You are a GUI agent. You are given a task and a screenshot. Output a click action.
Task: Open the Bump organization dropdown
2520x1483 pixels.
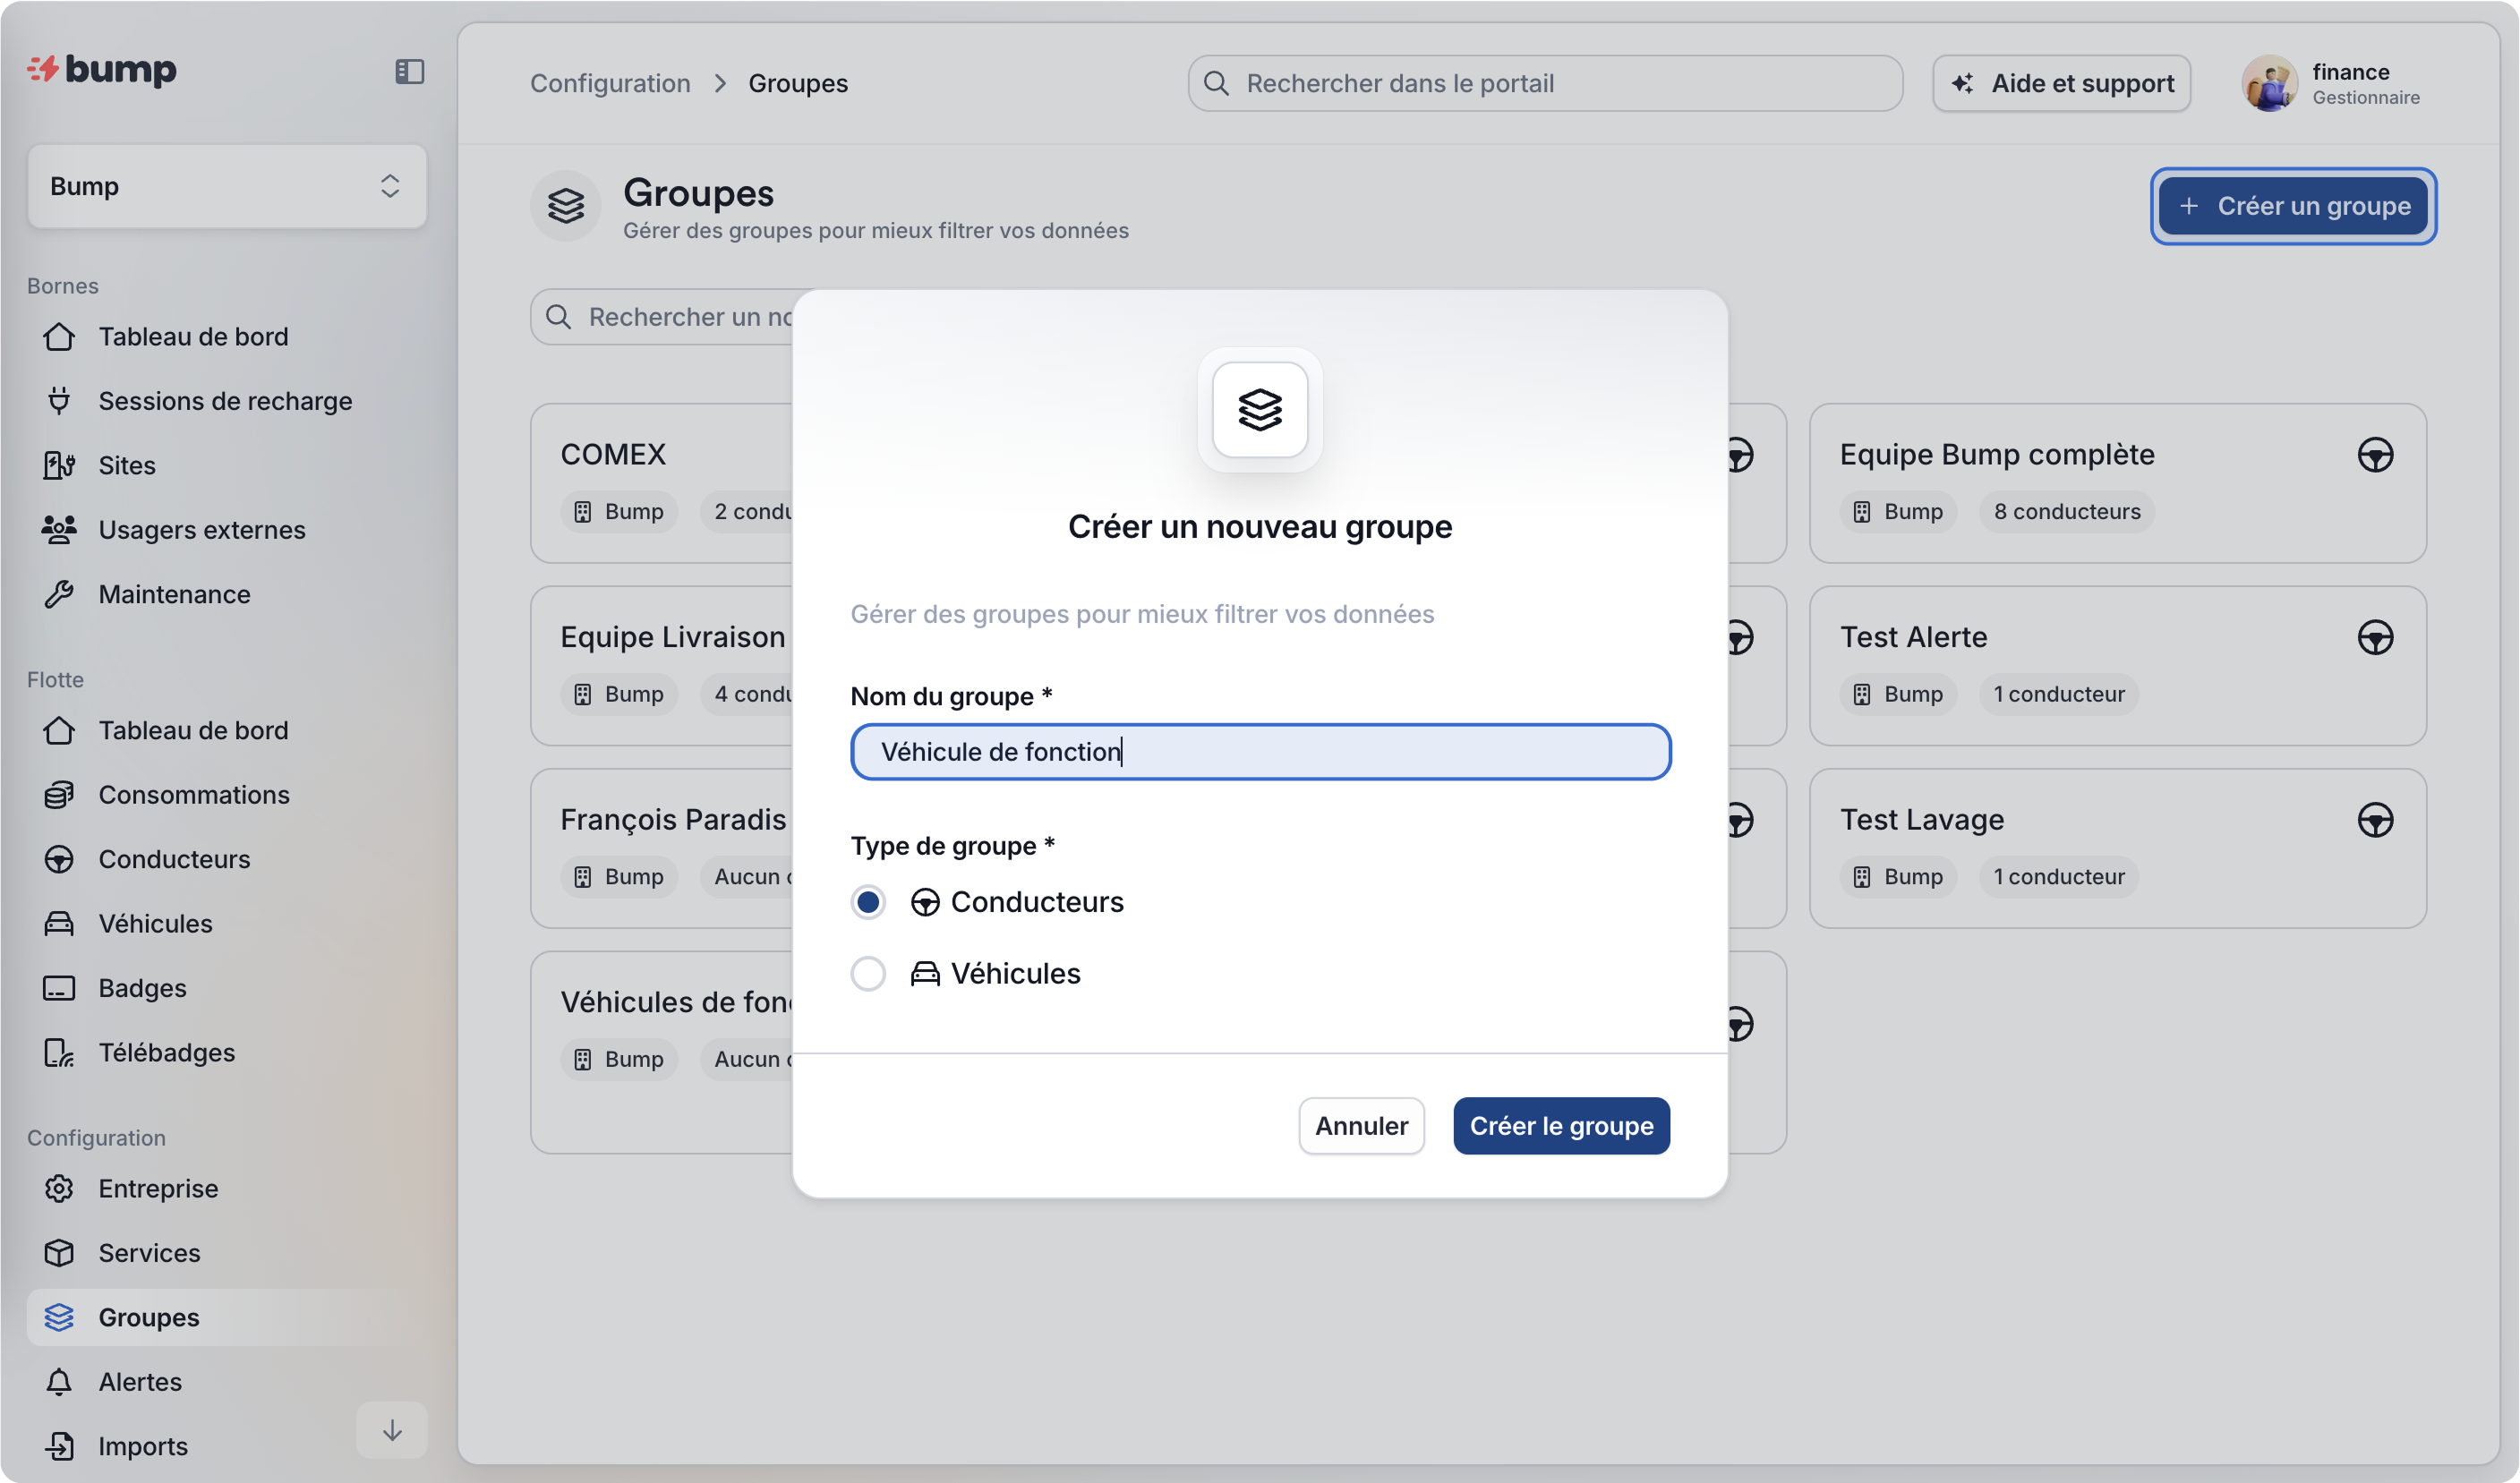[x=227, y=186]
